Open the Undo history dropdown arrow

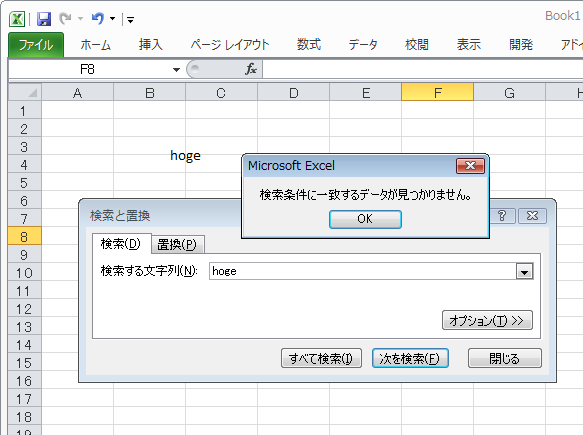click(112, 19)
